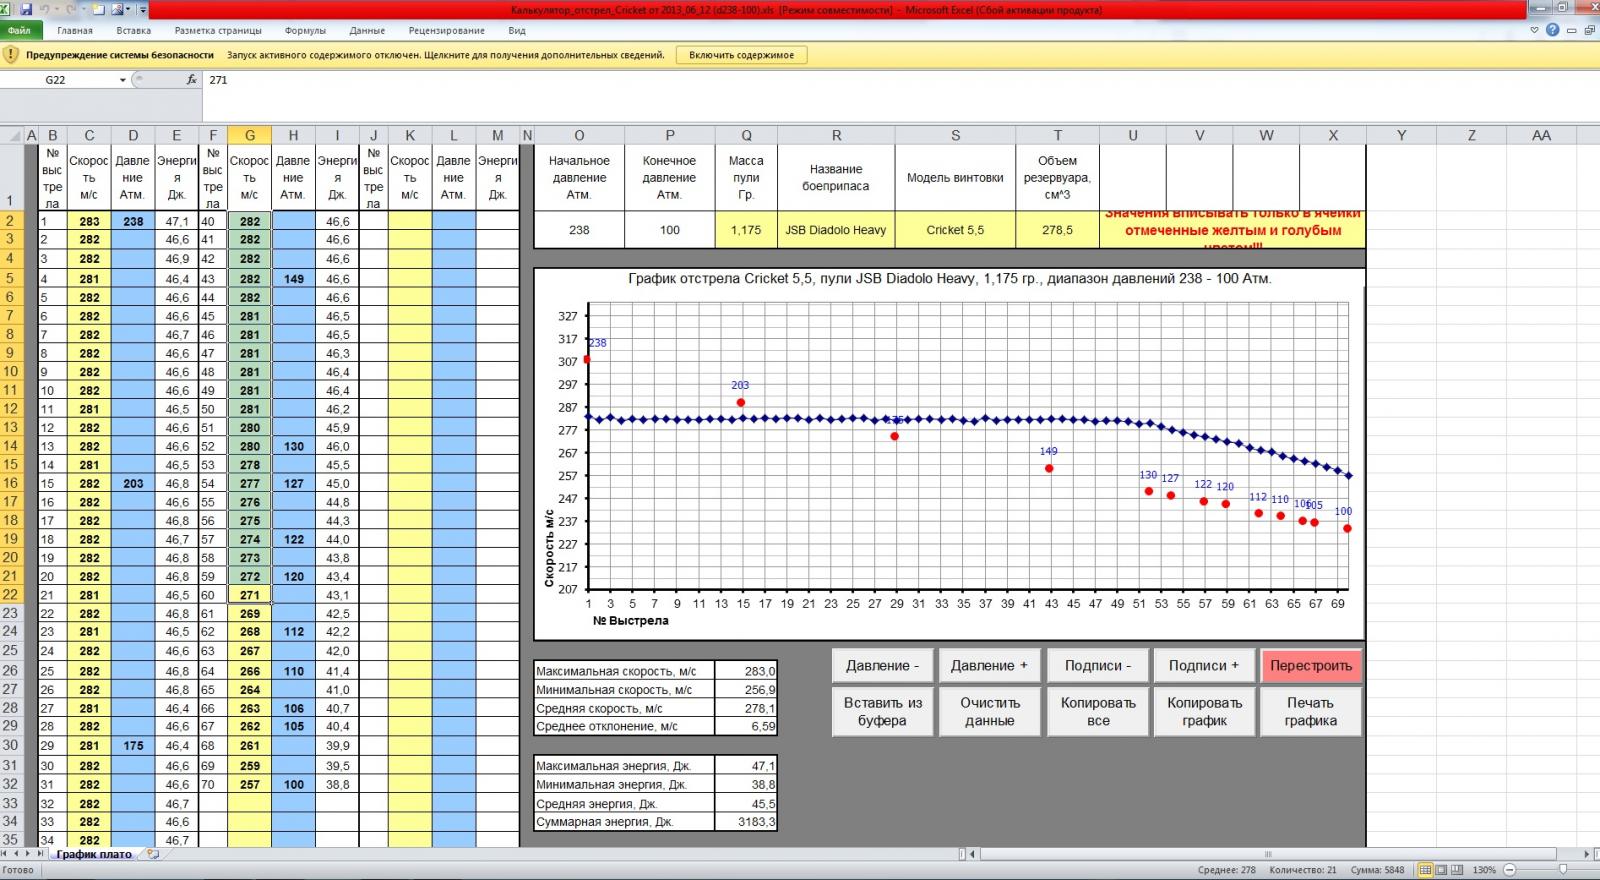
Task: Switch to the Вид tab
Action: coord(517,31)
